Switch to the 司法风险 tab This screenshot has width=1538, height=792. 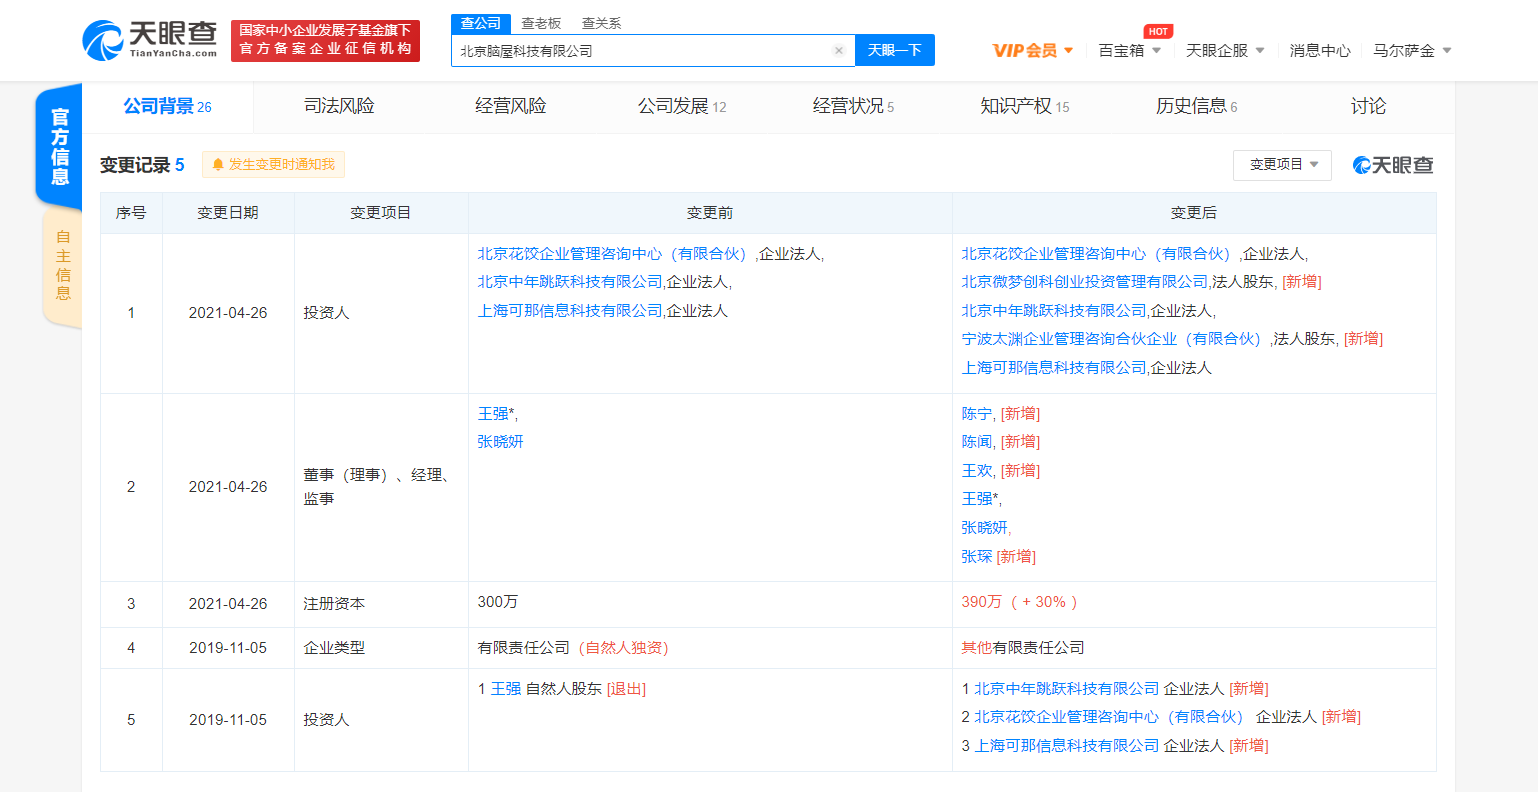click(x=338, y=106)
